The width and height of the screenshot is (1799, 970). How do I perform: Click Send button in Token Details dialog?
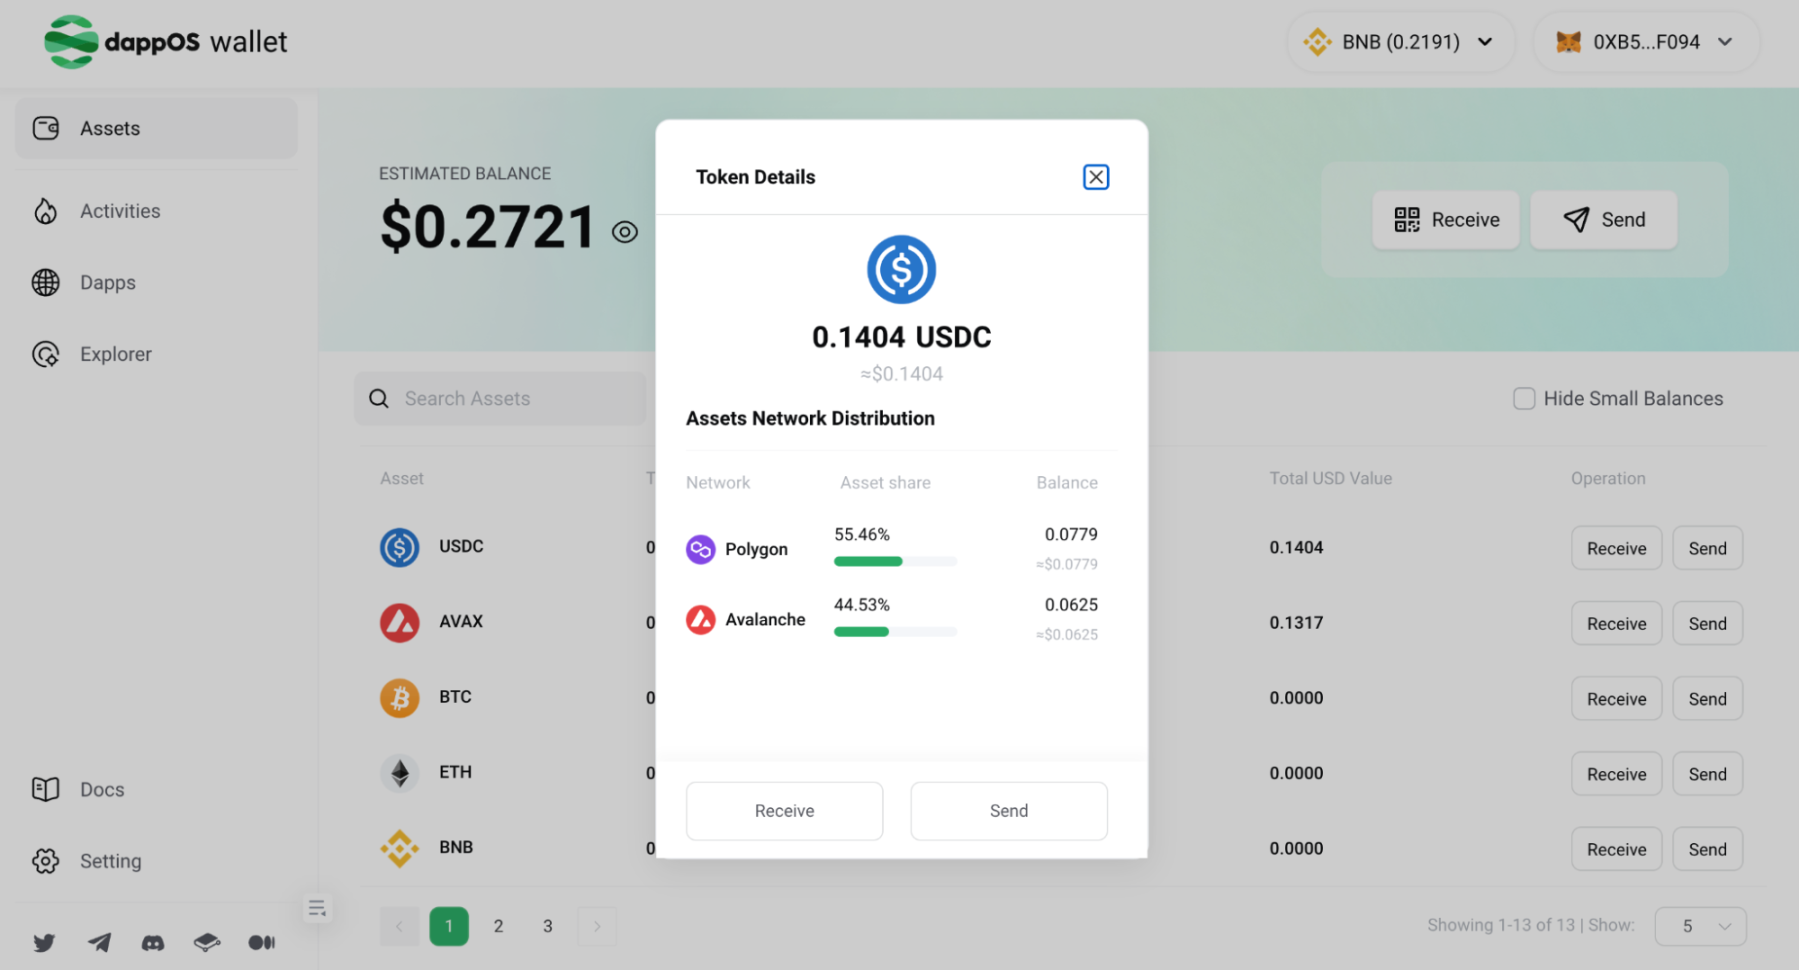click(1009, 811)
